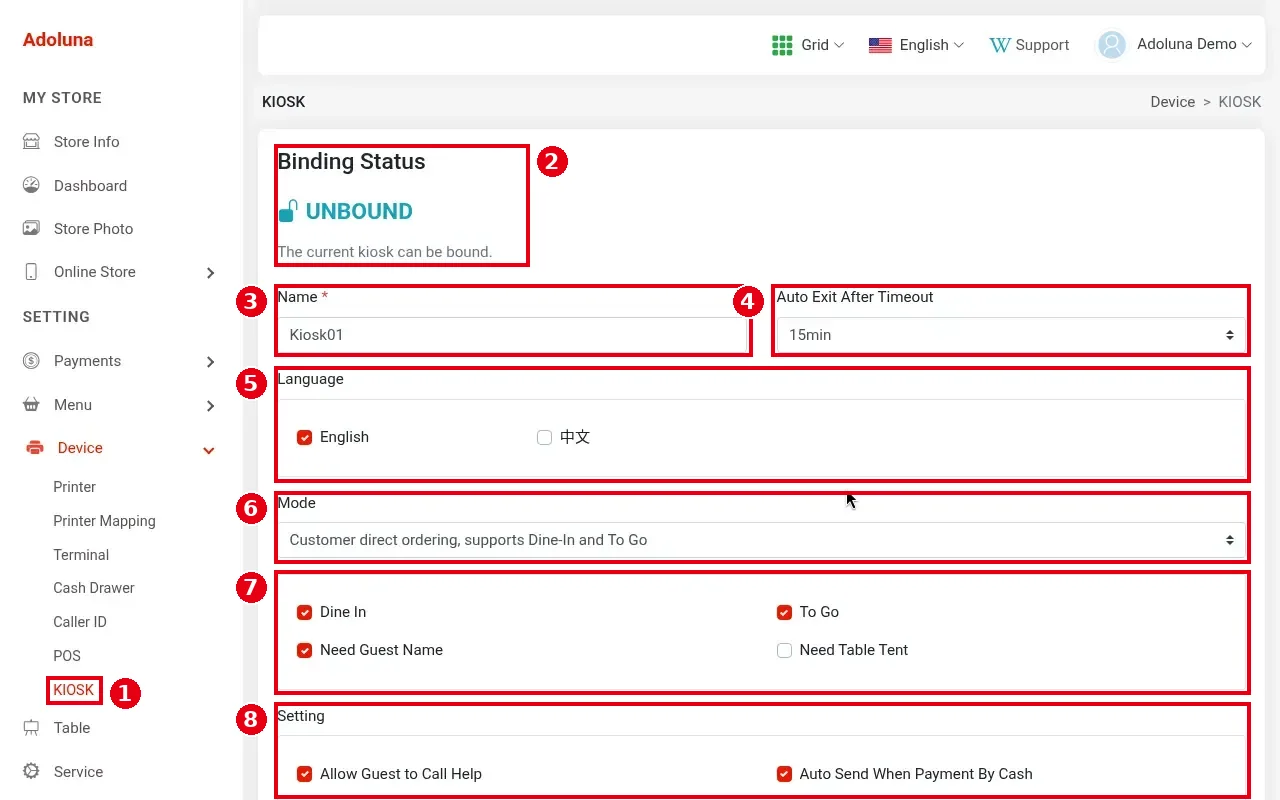Uncheck the English language checkbox

(x=305, y=438)
